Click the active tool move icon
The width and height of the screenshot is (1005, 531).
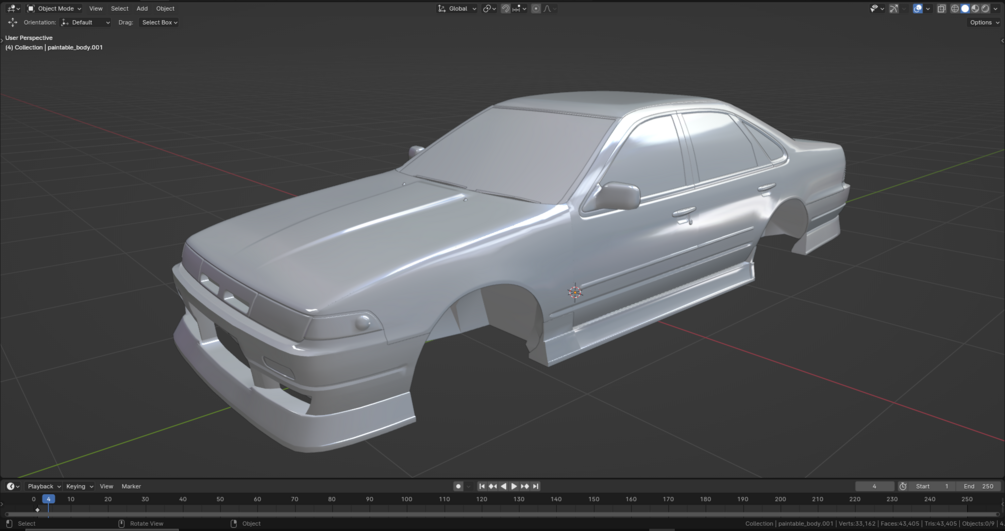point(12,22)
